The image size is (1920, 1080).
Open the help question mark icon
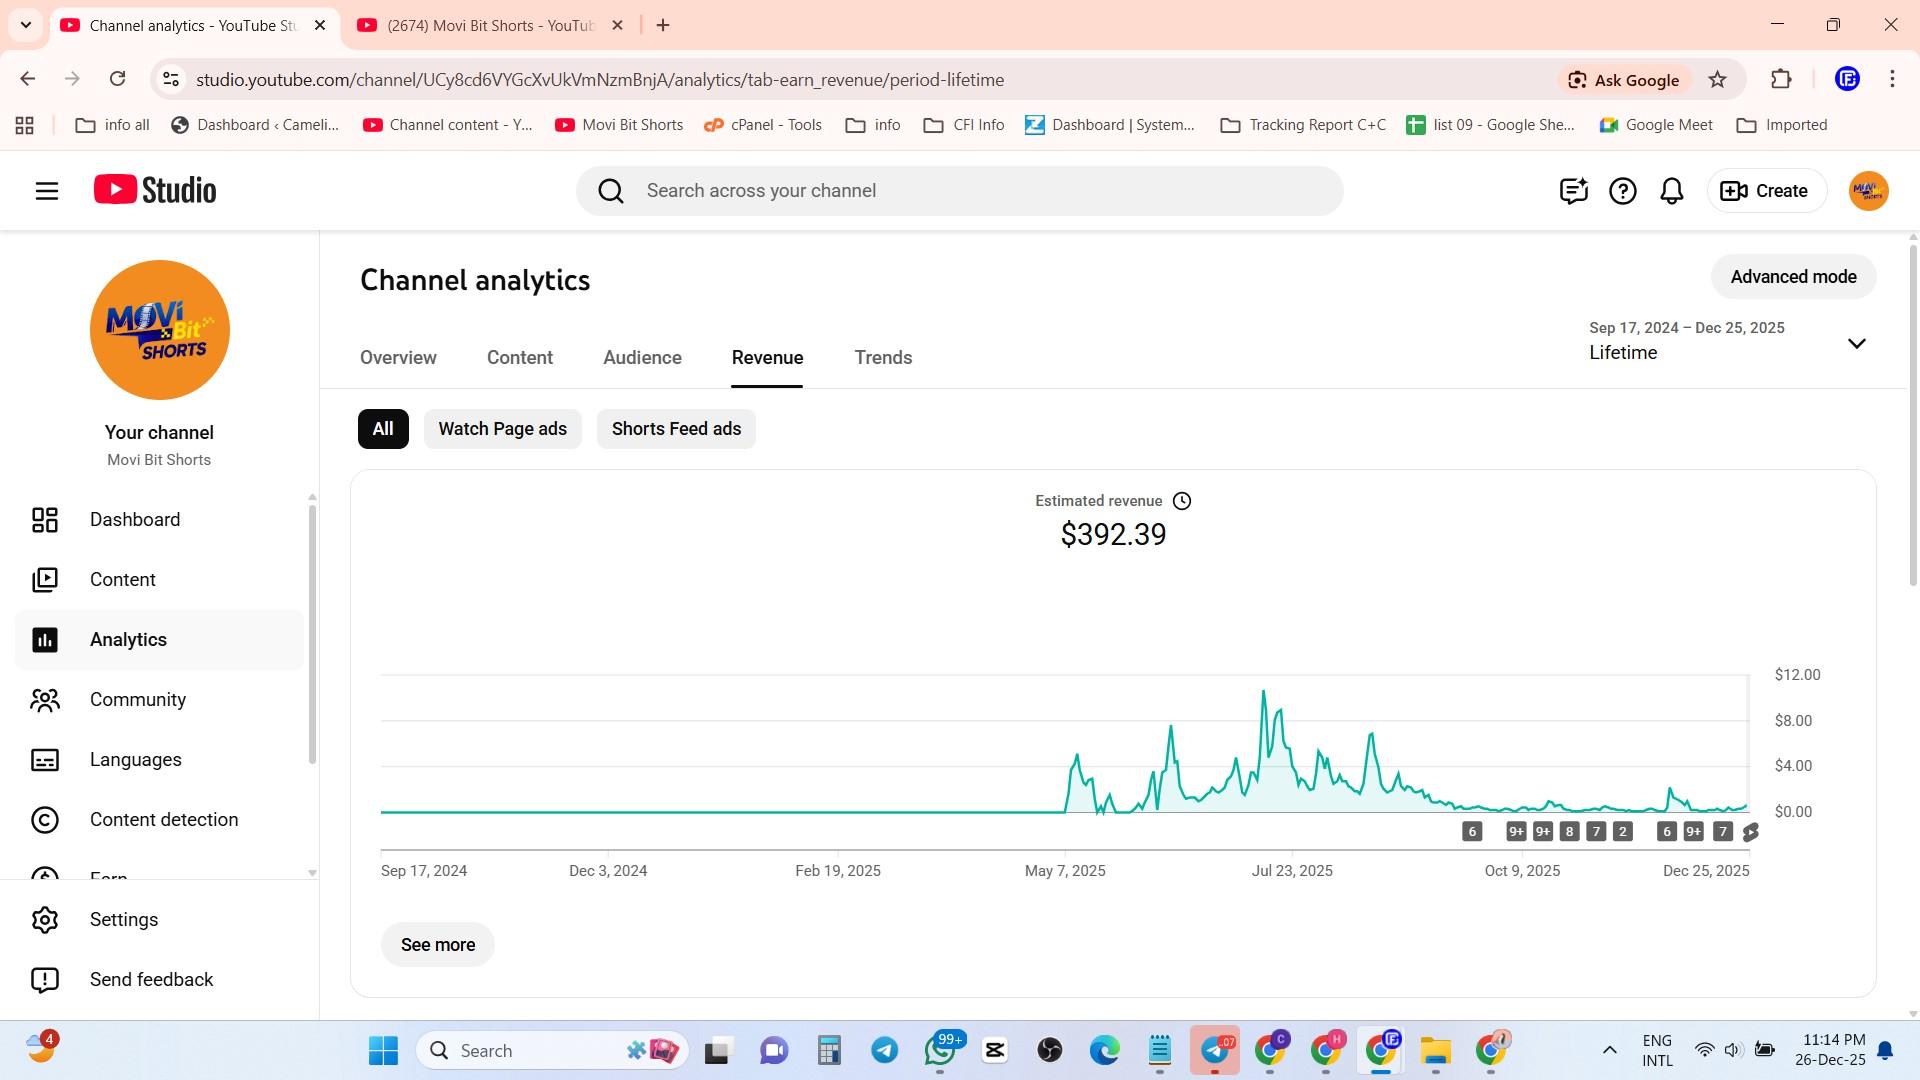point(1622,191)
